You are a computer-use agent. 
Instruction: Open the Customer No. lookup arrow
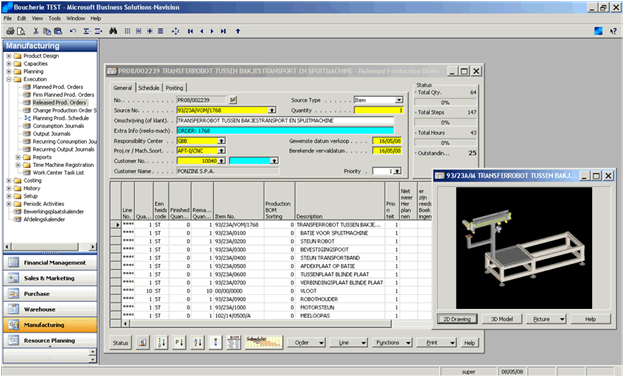[x=221, y=161]
